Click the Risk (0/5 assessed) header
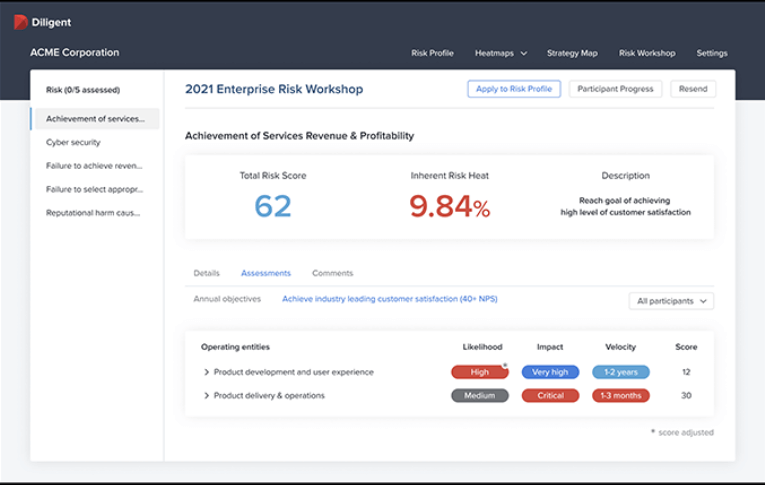 coord(83,90)
